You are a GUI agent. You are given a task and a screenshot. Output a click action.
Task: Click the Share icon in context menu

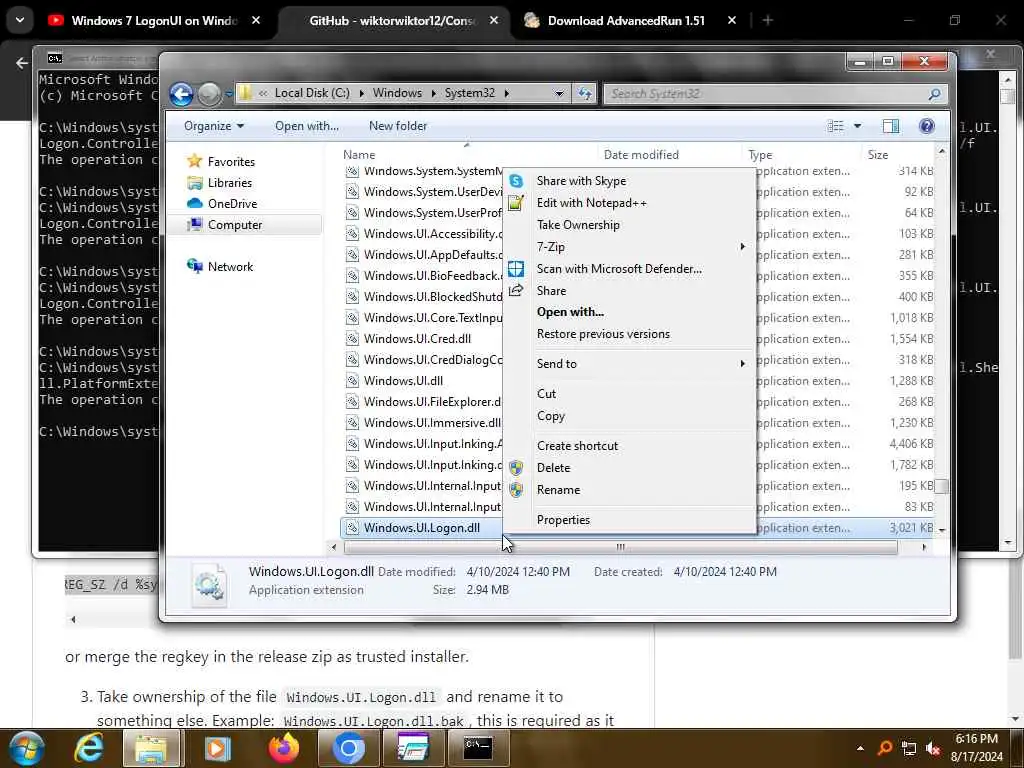[516, 291]
